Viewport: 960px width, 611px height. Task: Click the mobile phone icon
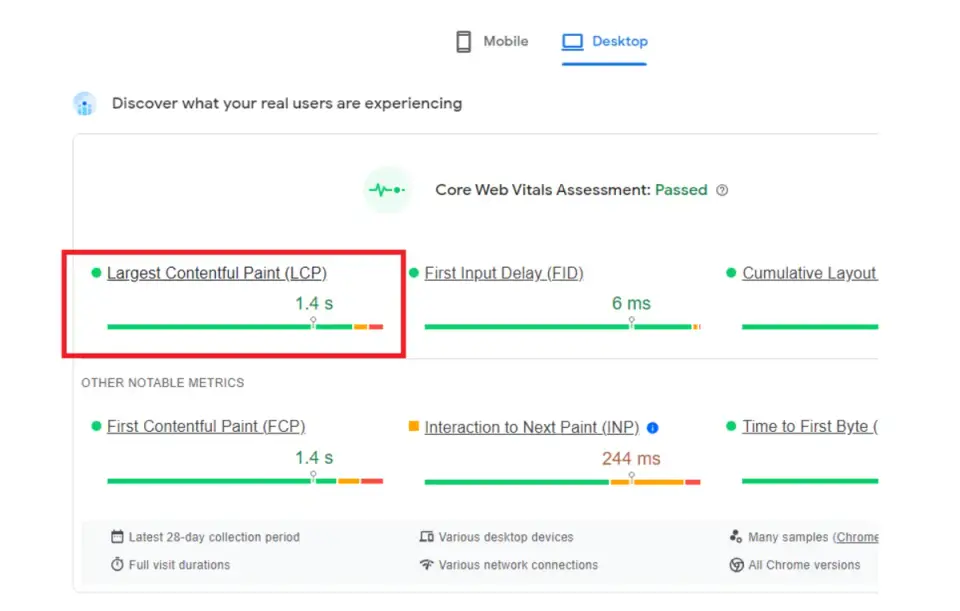(x=463, y=42)
